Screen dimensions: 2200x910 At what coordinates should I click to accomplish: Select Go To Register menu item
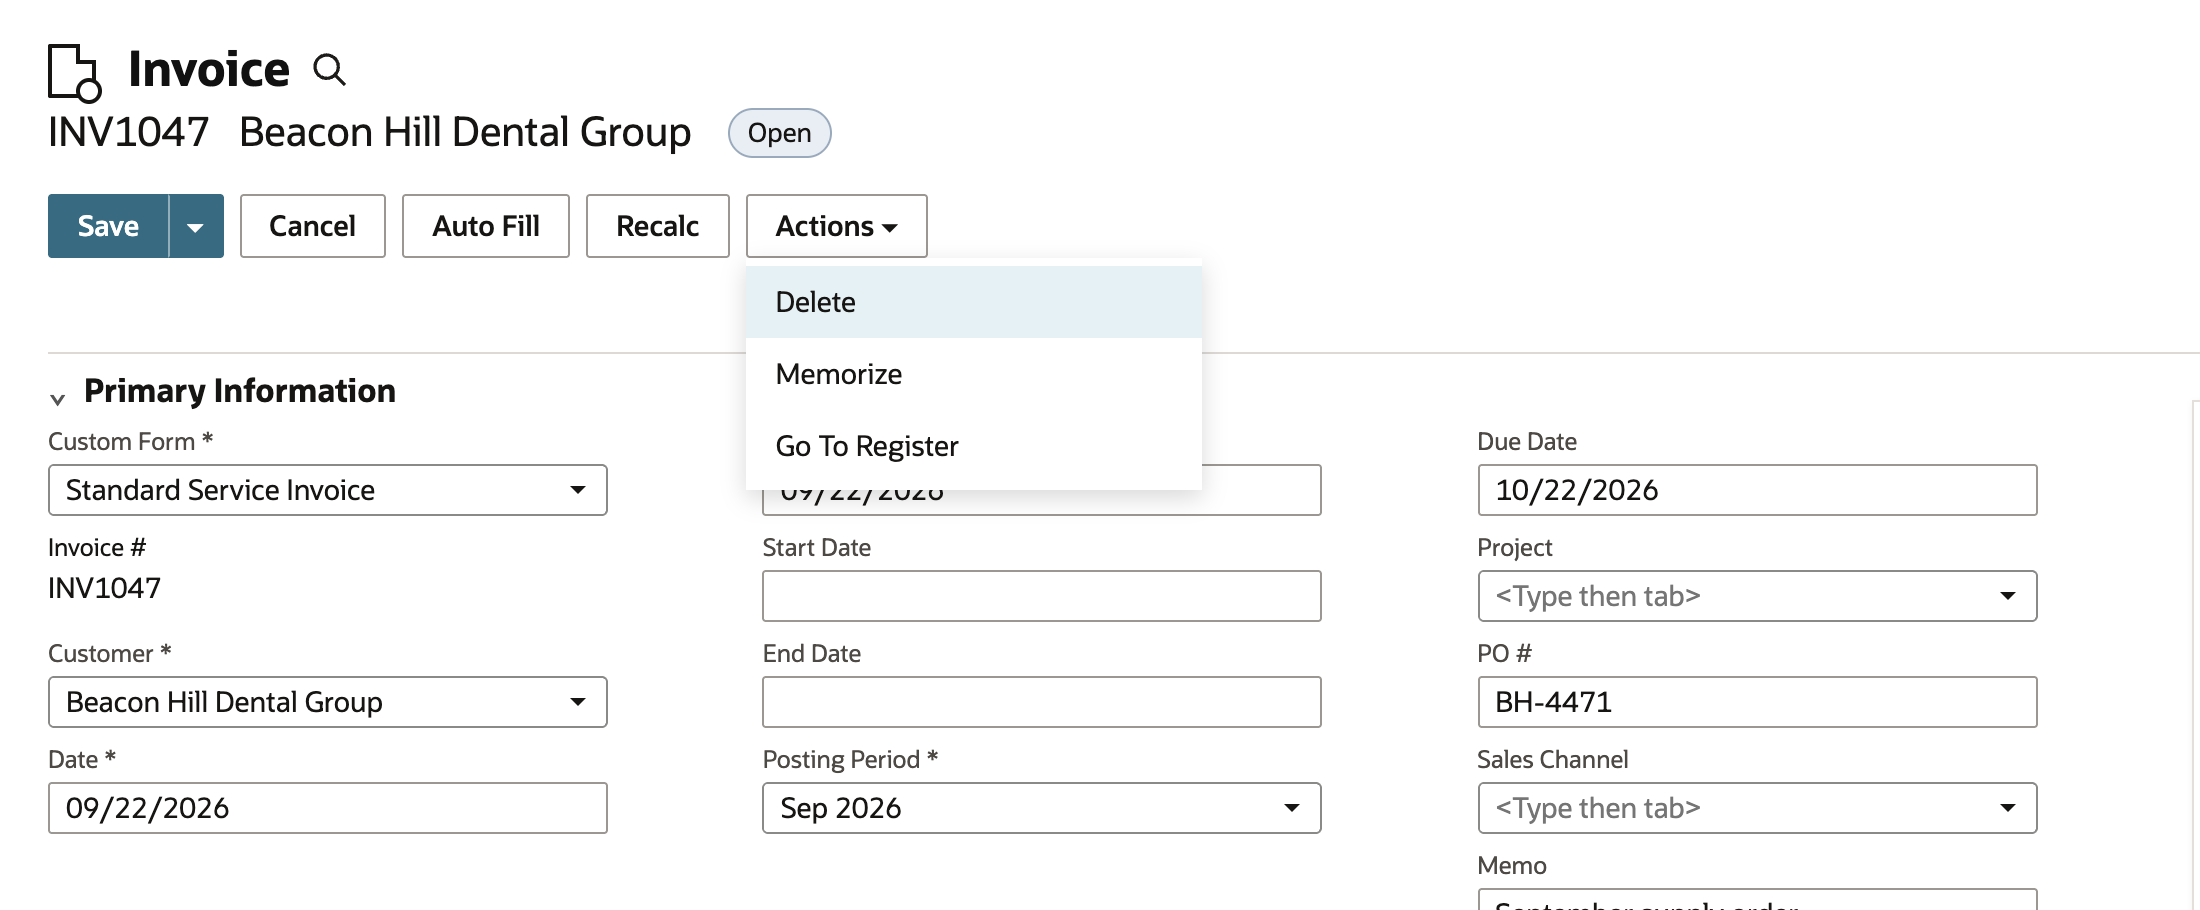(x=974, y=446)
